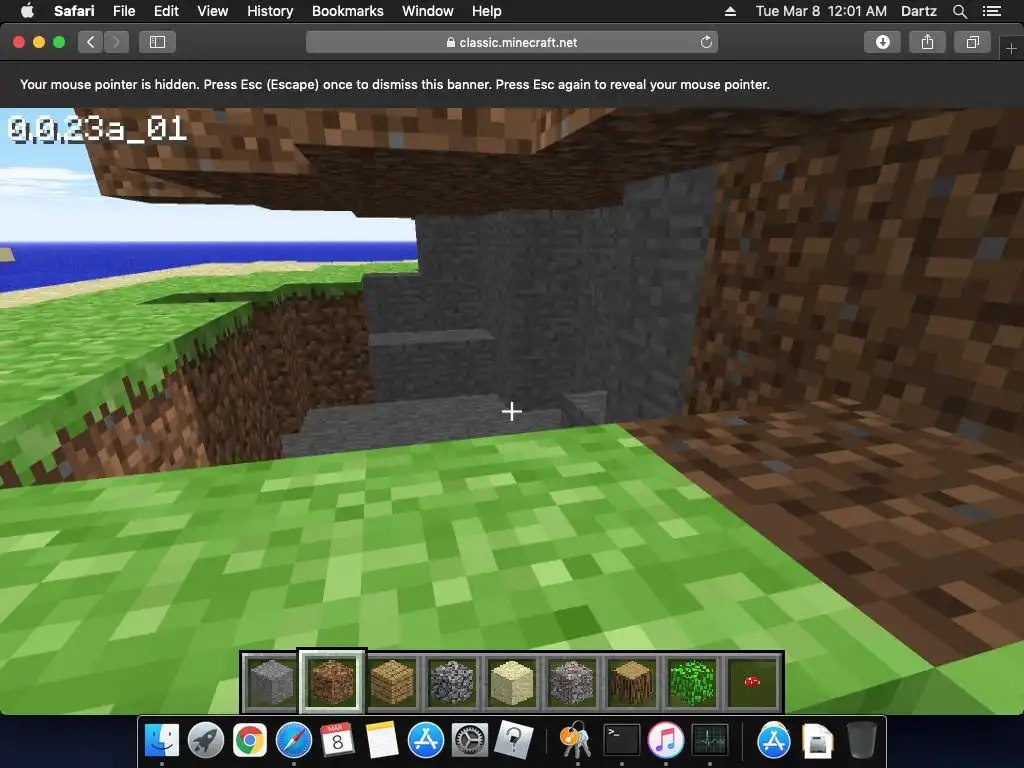Open the Window menu
Screen dimensions: 1024x768
click(428, 11)
